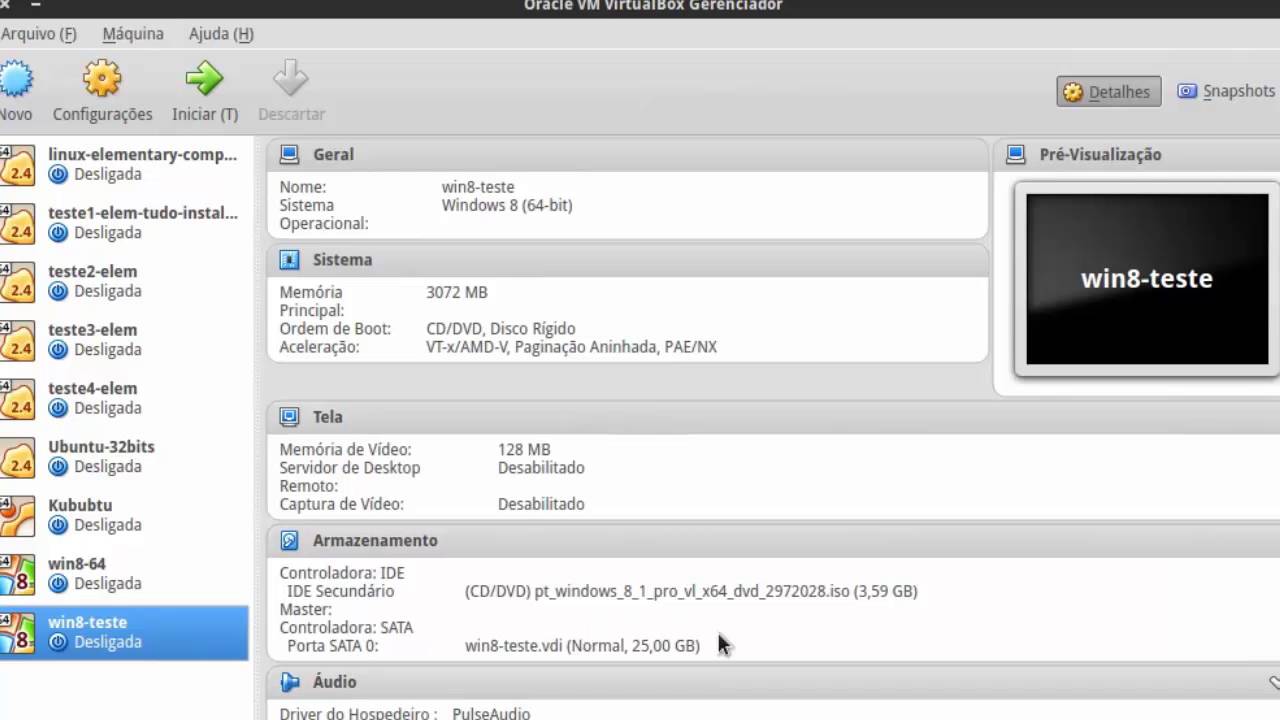Open the Áudio section header link

(x=334, y=682)
